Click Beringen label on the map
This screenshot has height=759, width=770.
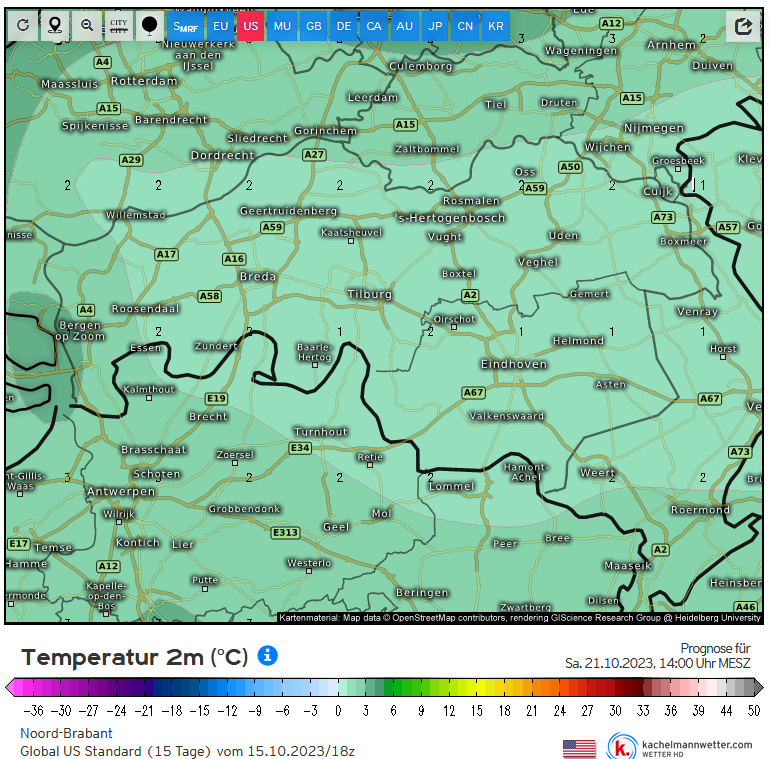pos(422,593)
